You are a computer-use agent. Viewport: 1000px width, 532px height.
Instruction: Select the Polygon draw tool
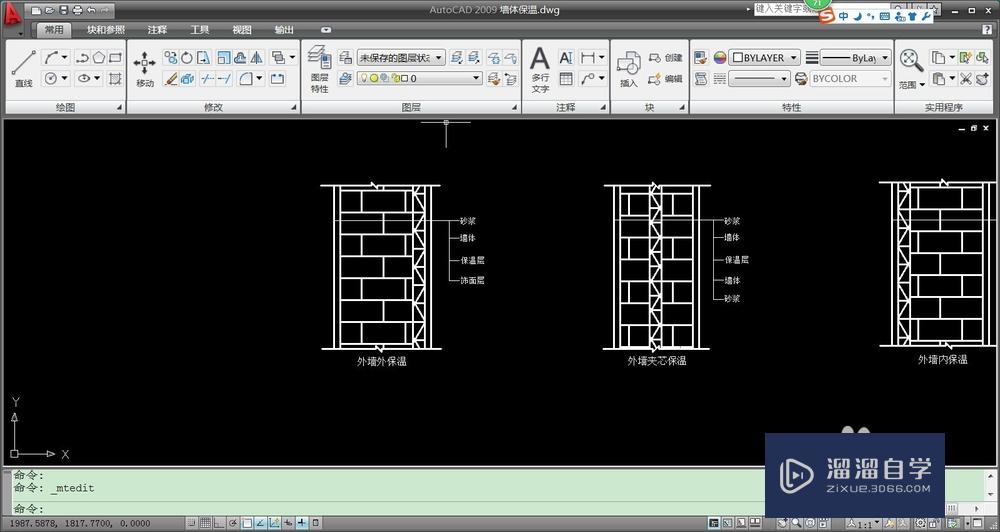coord(99,57)
